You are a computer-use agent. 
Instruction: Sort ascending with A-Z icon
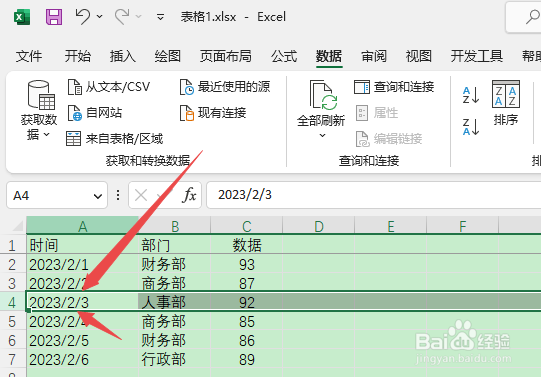click(471, 95)
